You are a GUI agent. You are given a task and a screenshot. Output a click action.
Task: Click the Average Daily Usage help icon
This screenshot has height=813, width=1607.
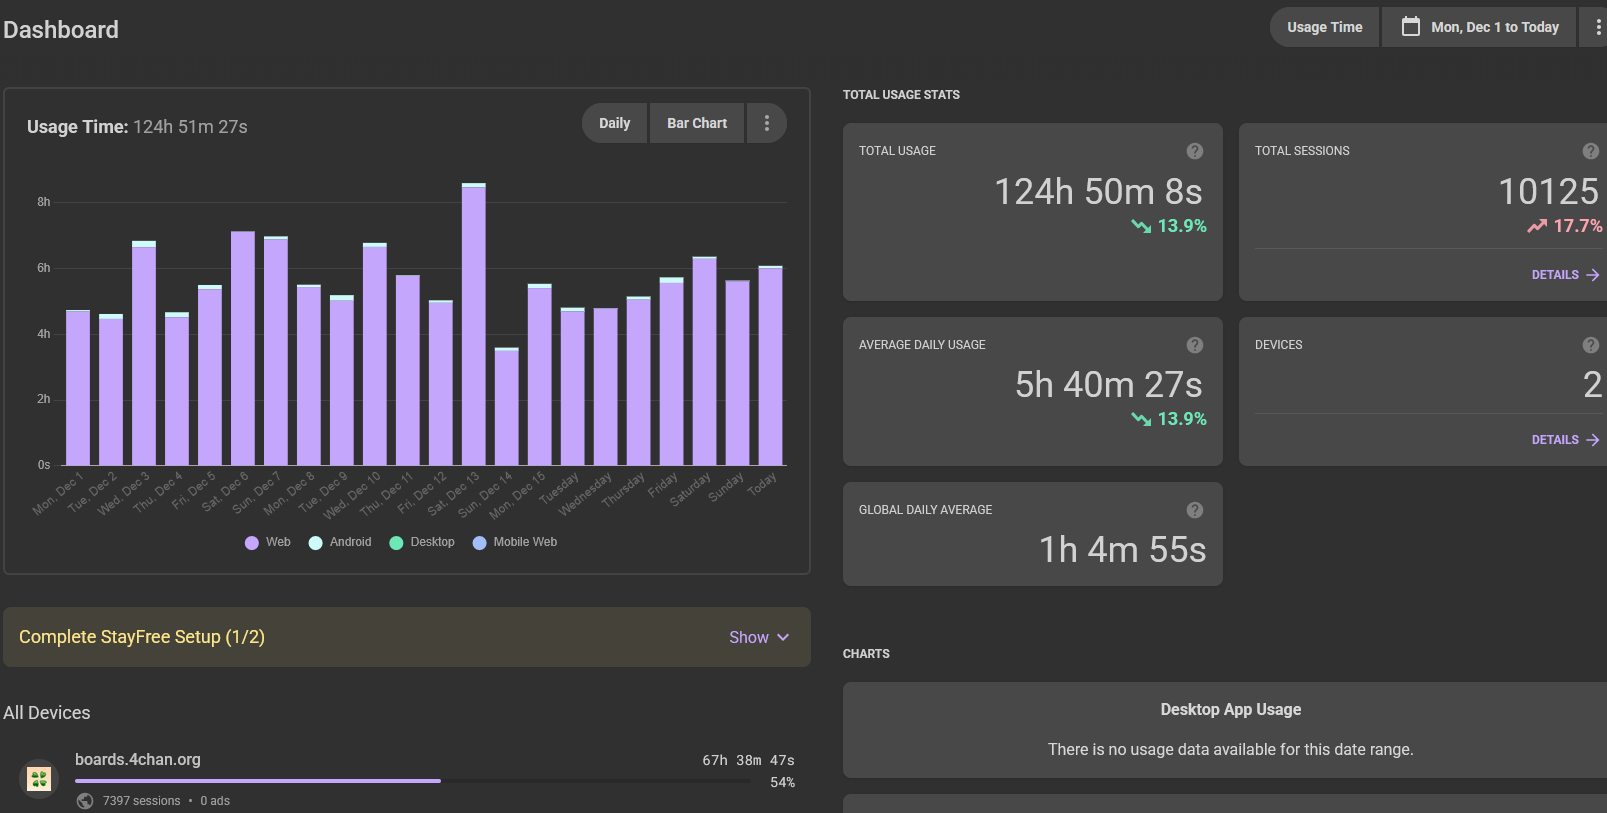(x=1195, y=345)
